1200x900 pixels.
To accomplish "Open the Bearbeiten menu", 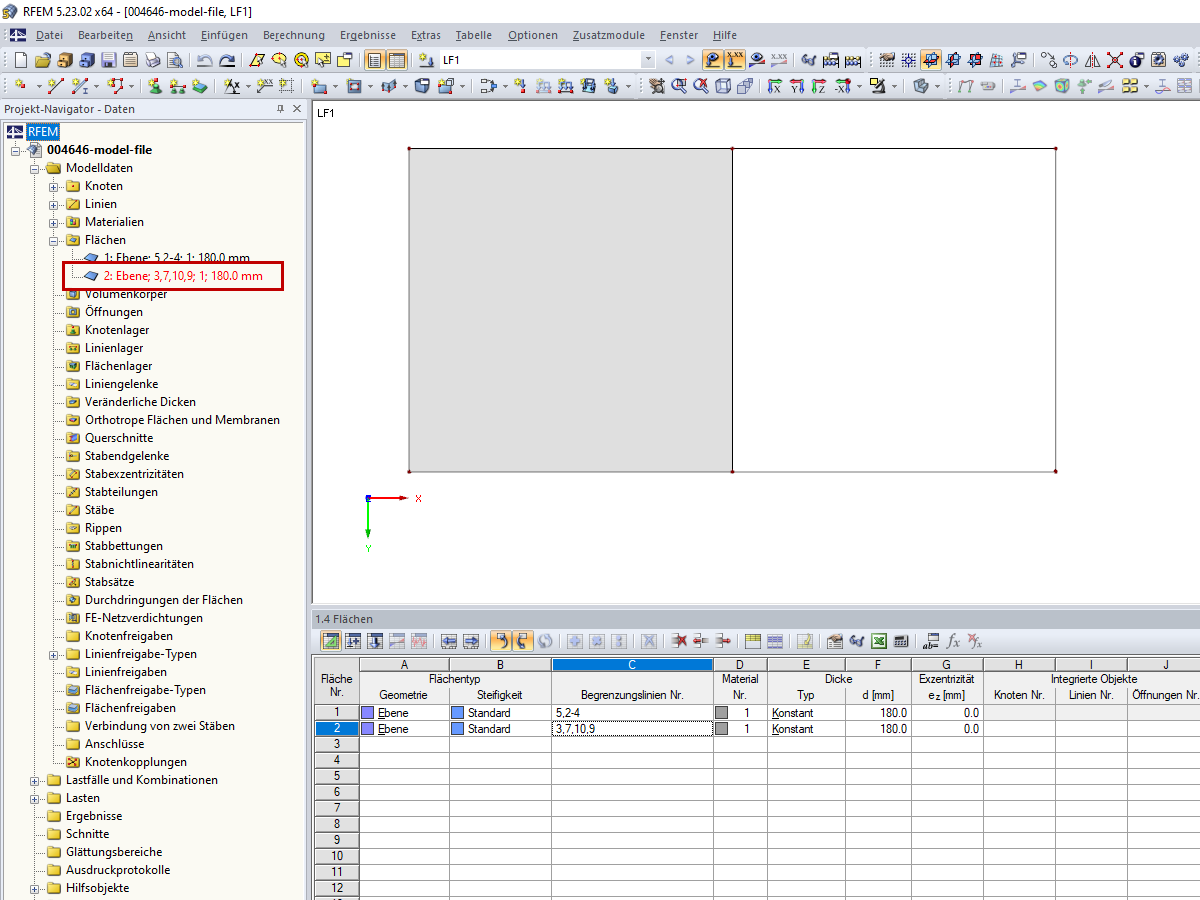I will [105, 35].
